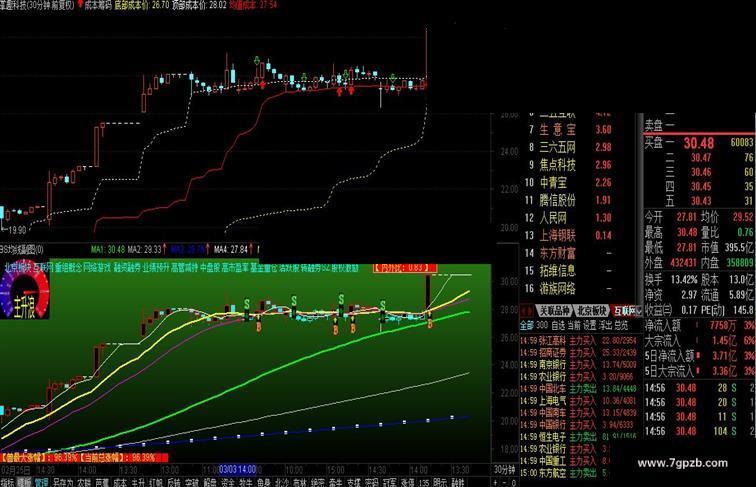Click the 游族网络 stock row

569,288
